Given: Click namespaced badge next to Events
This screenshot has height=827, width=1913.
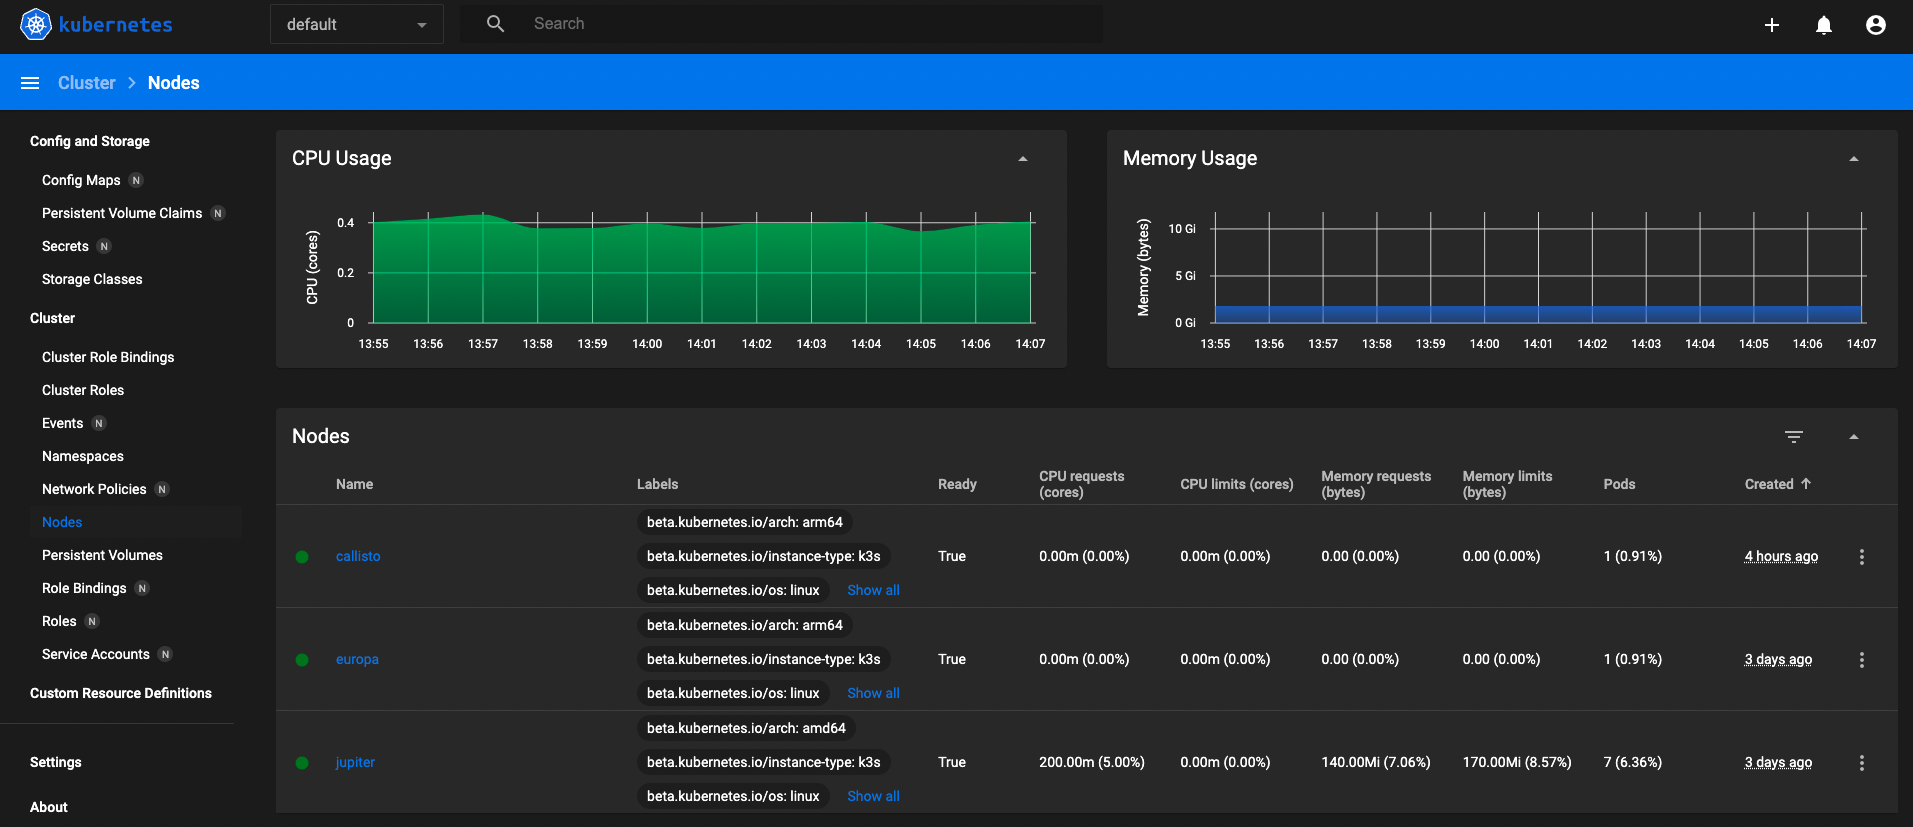Looking at the screenshot, I should [x=99, y=423].
